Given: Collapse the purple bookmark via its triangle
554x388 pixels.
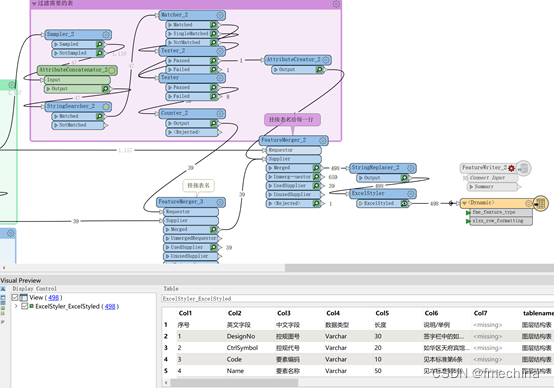Looking at the screenshot, I should click(x=34, y=4).
